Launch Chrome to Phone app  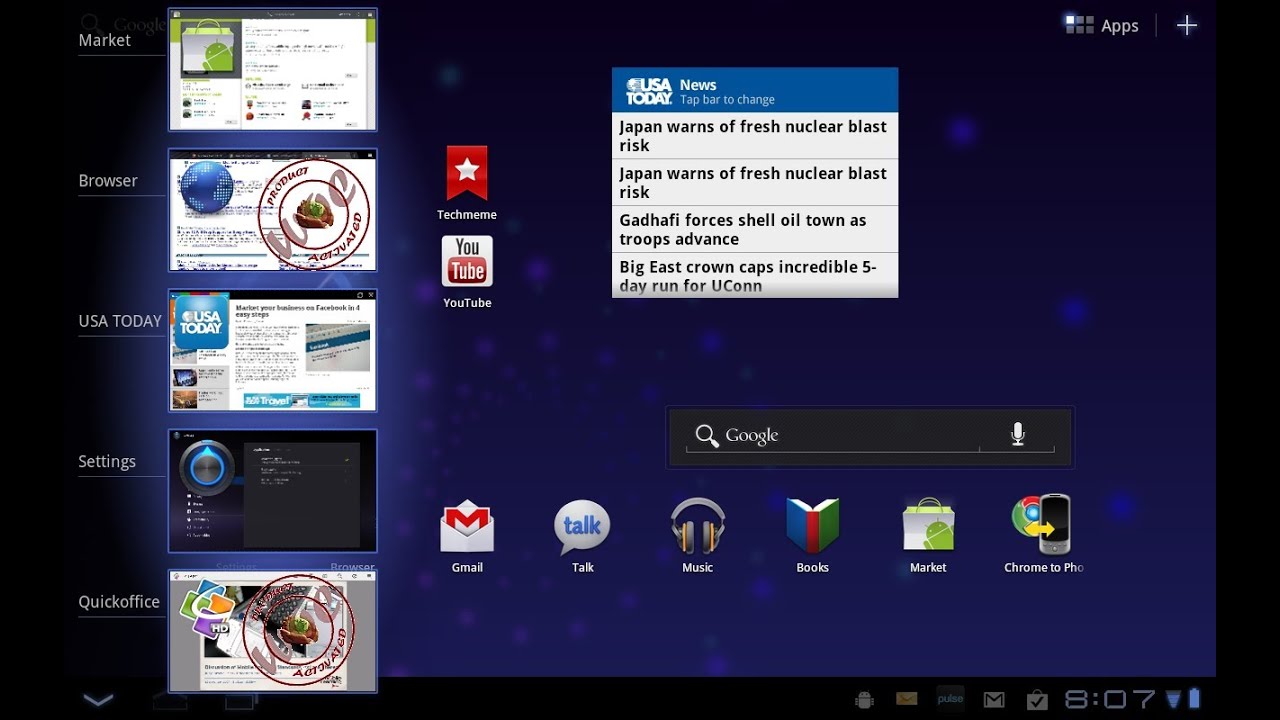pyautogui.click(x=1042, y=525)
